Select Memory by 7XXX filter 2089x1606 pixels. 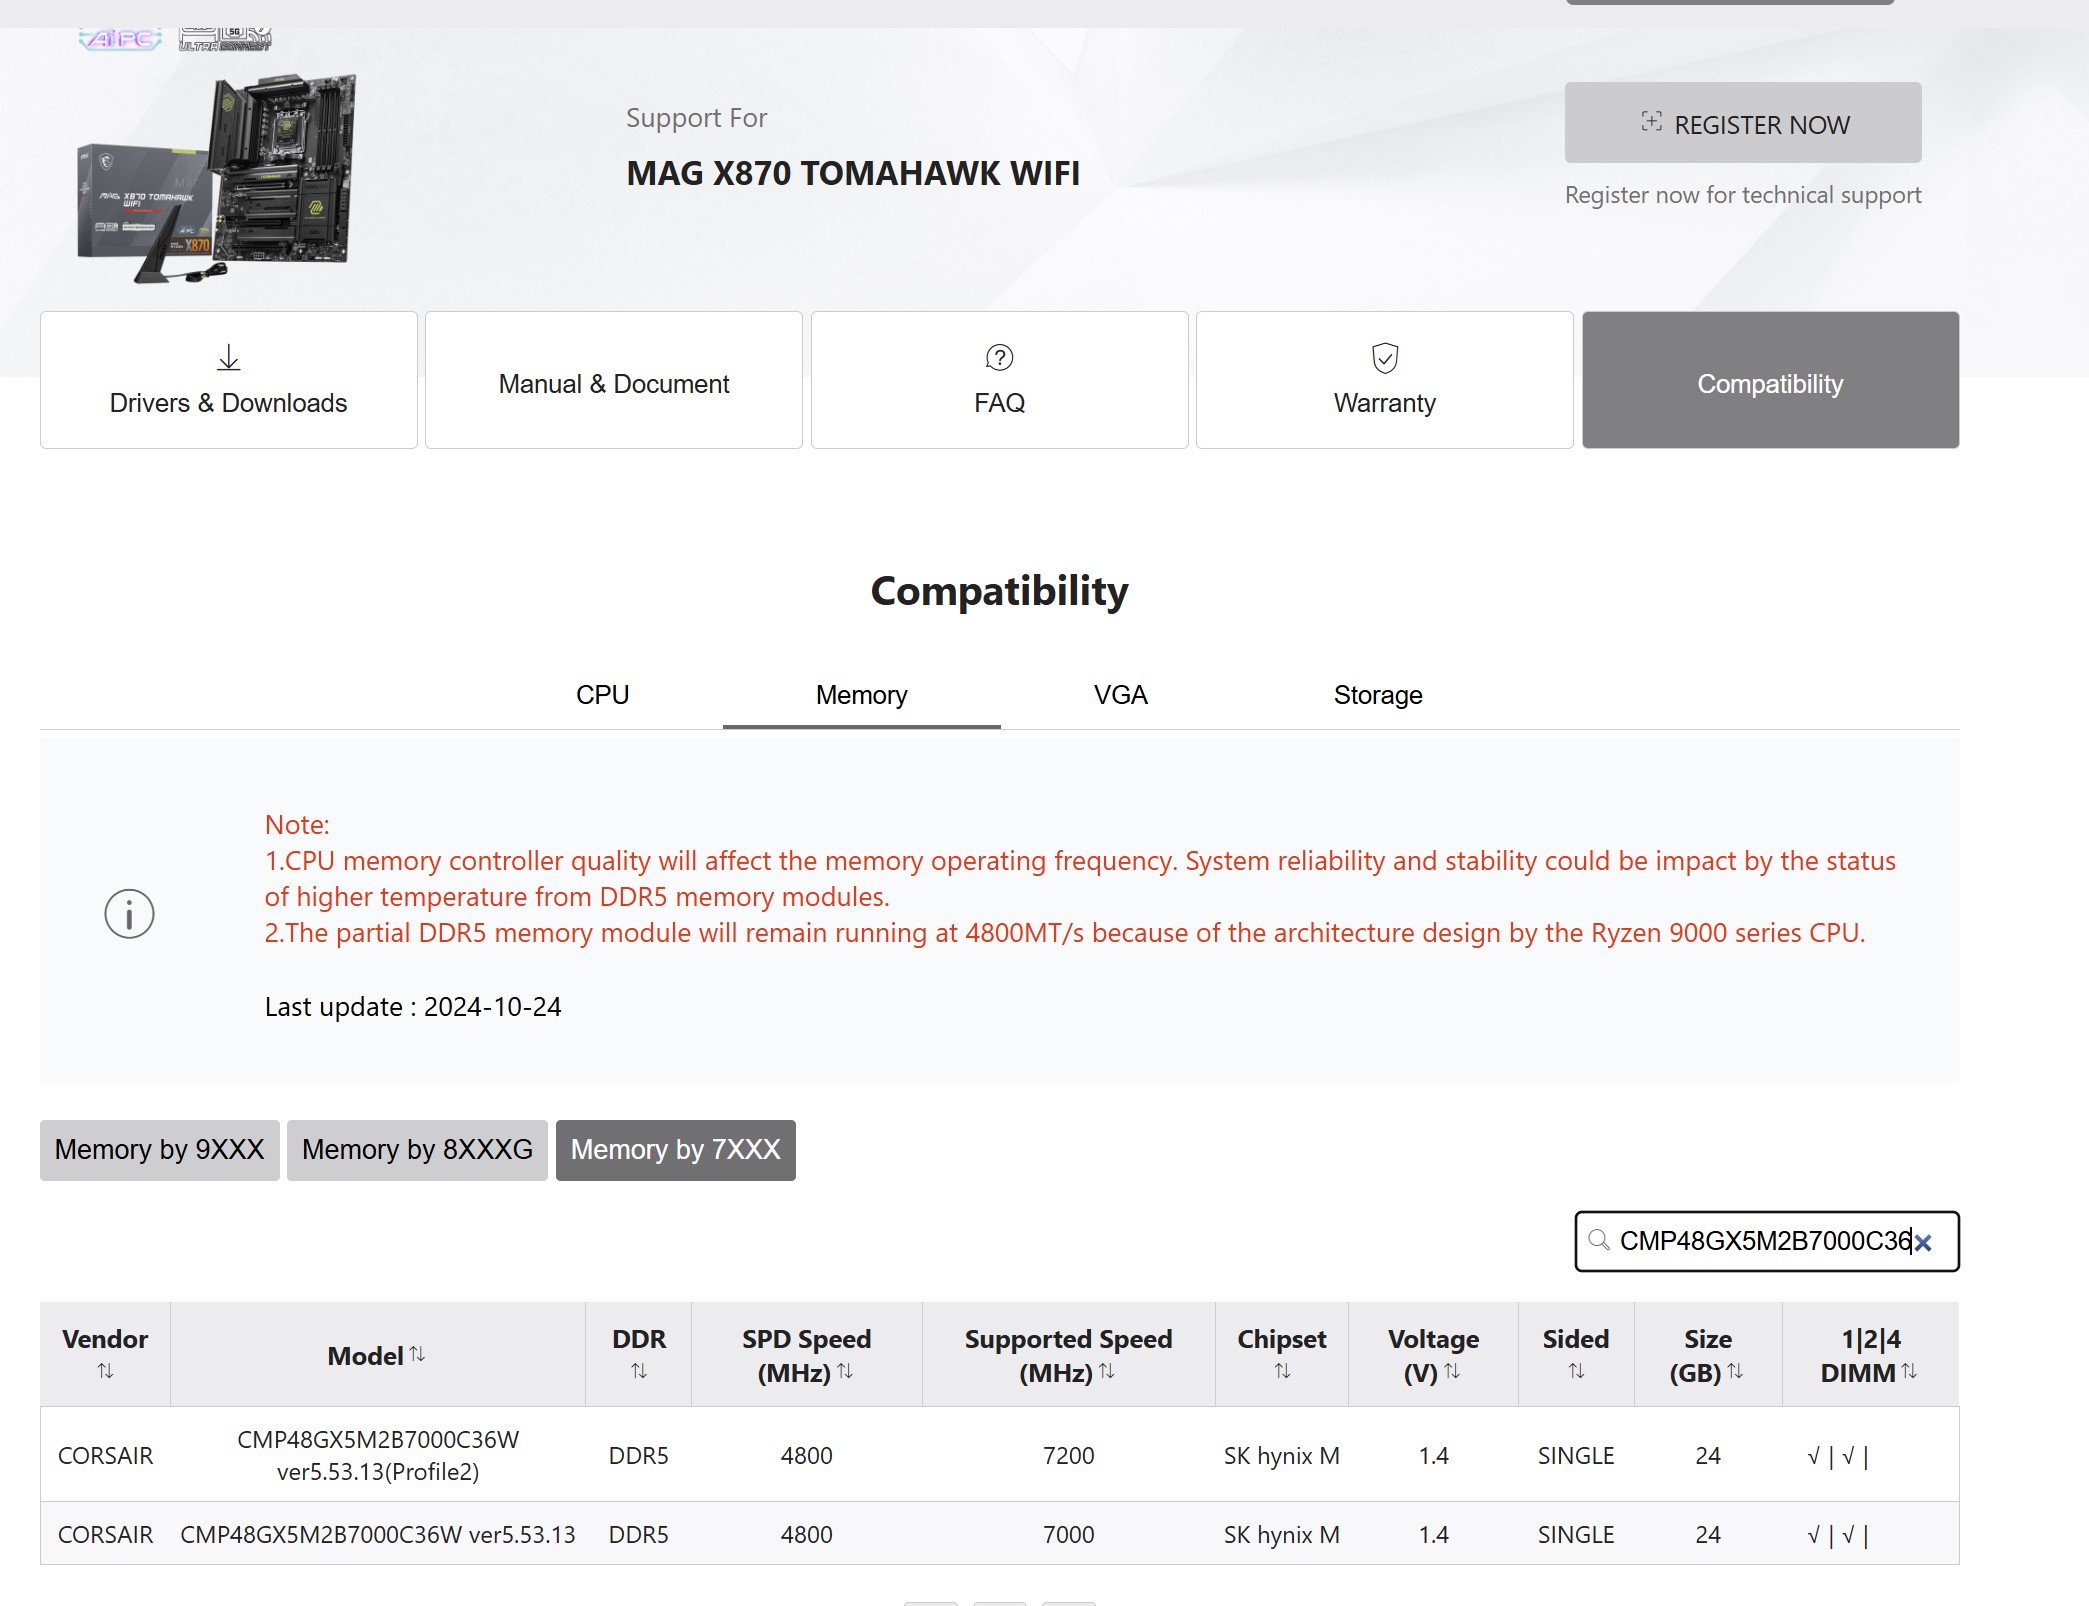pyautogui.click(x=675, y=1150)
